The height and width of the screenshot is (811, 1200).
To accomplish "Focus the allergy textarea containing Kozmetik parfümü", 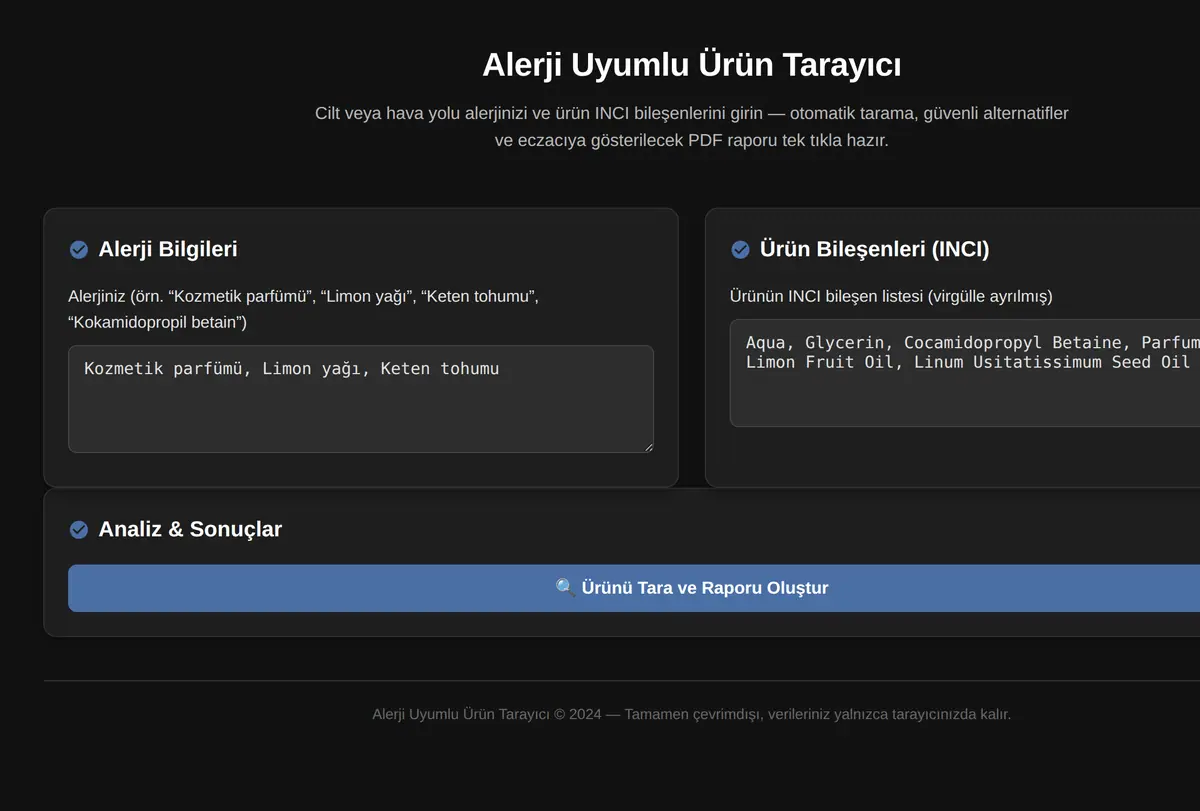I will (x=361, y=399).
